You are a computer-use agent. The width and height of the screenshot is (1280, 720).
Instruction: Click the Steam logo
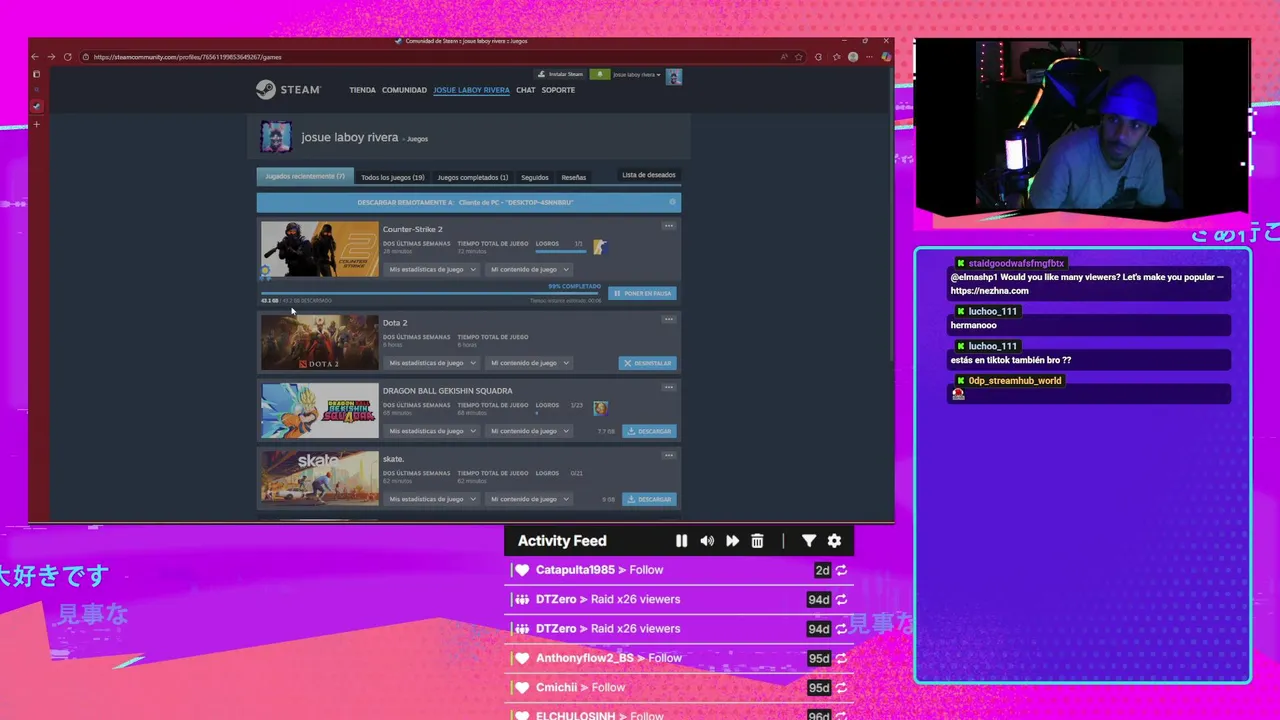click(288, 90)
